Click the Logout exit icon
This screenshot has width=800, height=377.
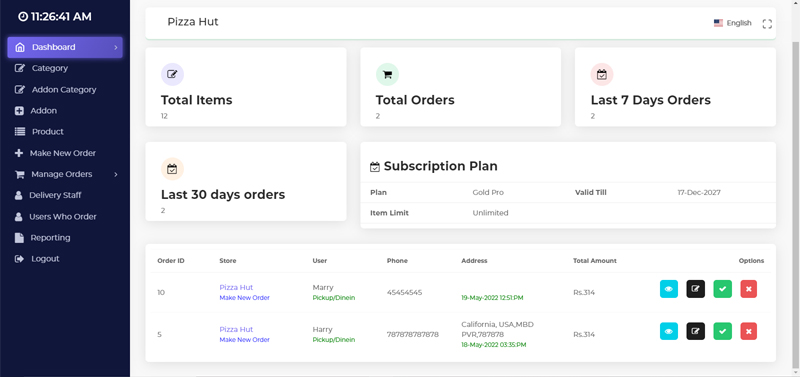(x=19, y=259)
